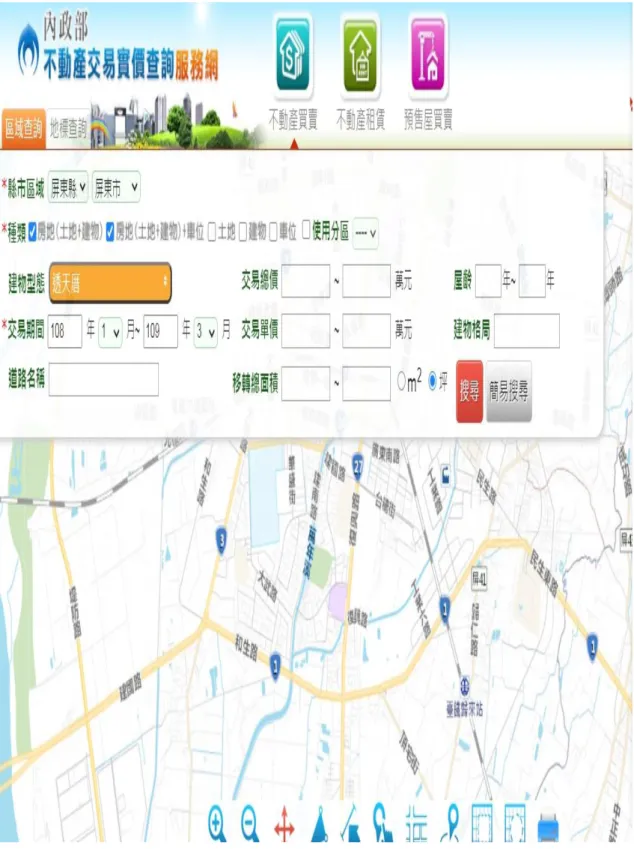Click the blue printer icon
Screen dimensions: 634x849
coord(548,828)
